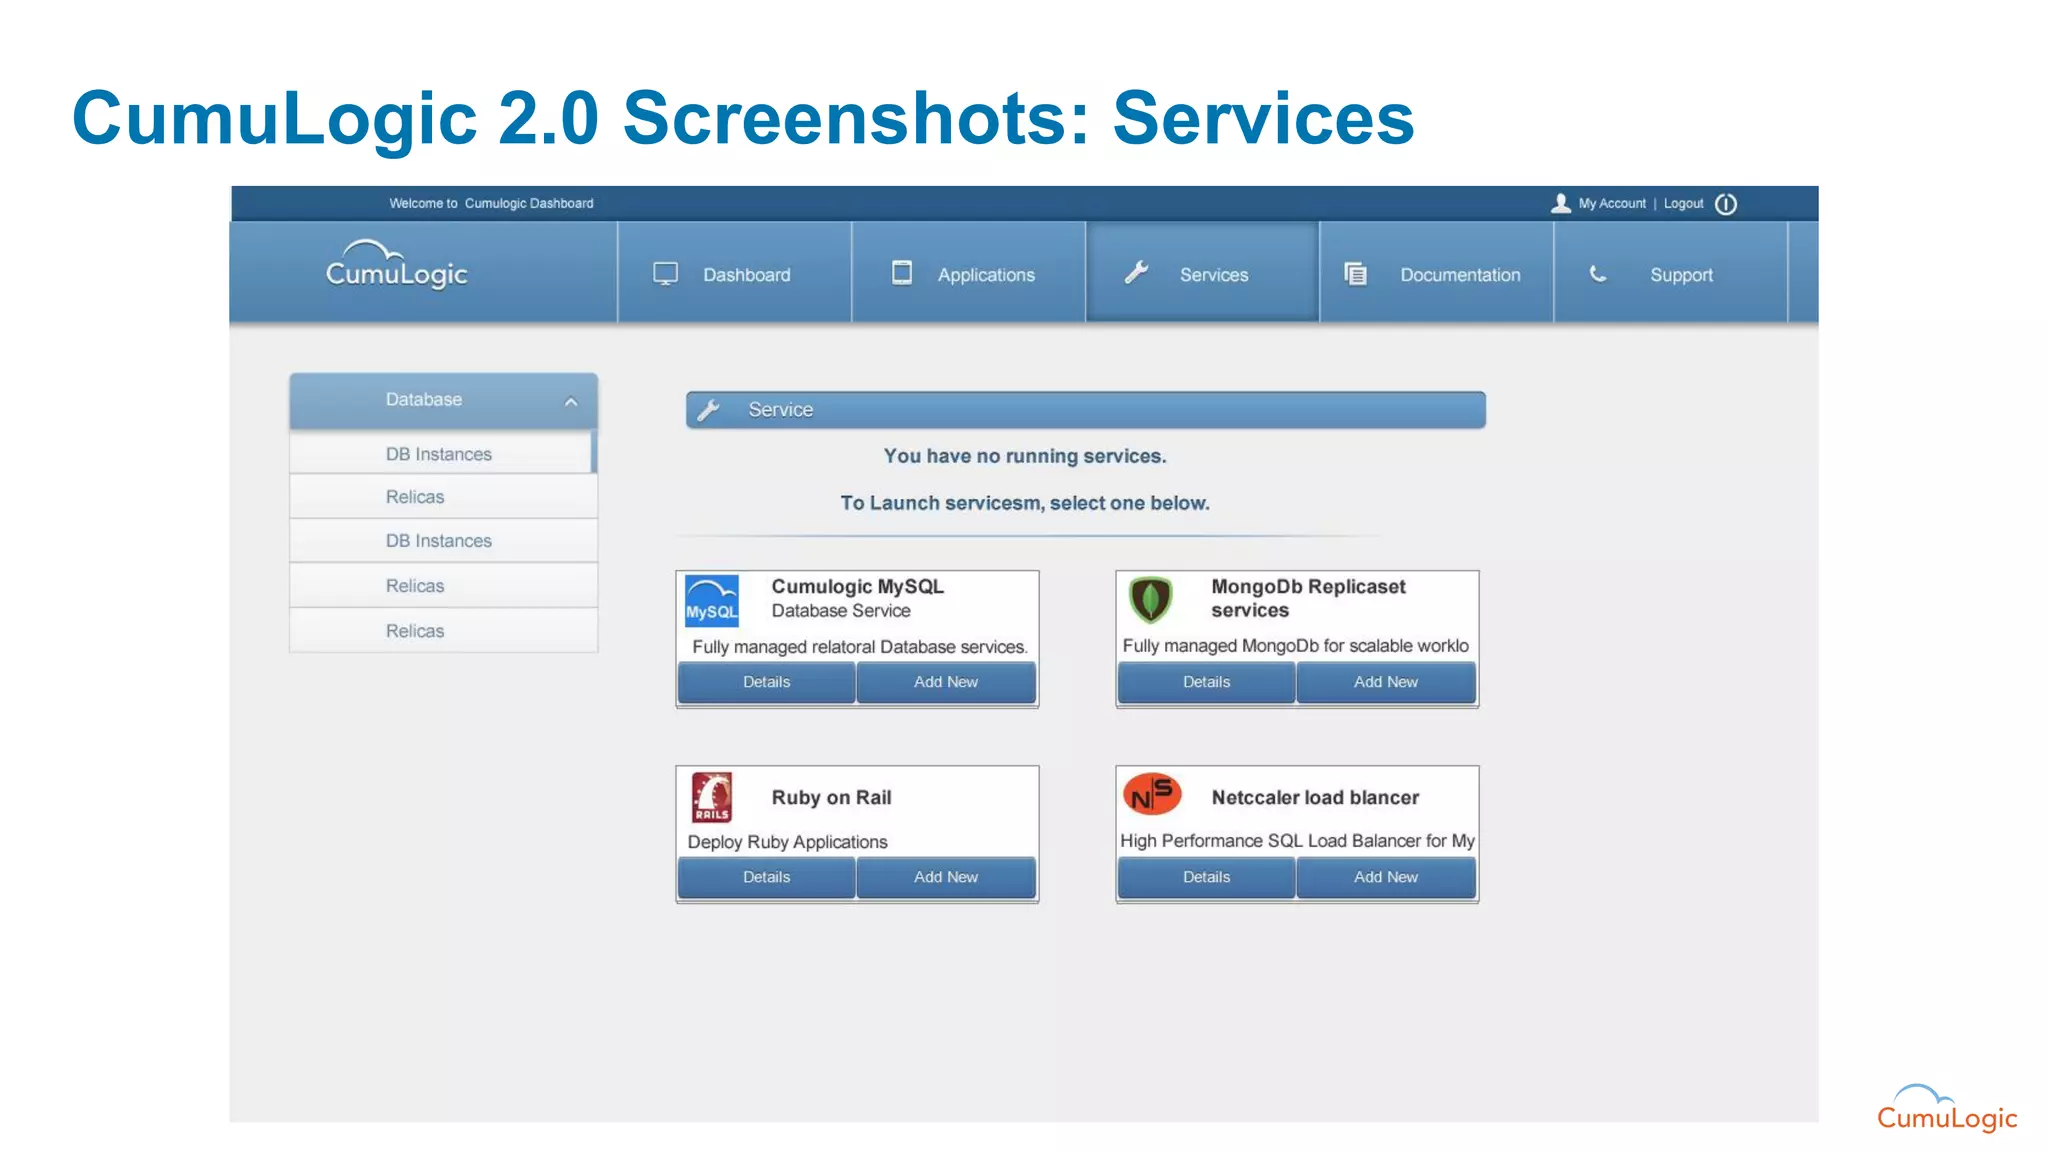Screen dimensions: 2048x1152
Task: Click the Ruby on Rail title text
Action: coord(831,798)
